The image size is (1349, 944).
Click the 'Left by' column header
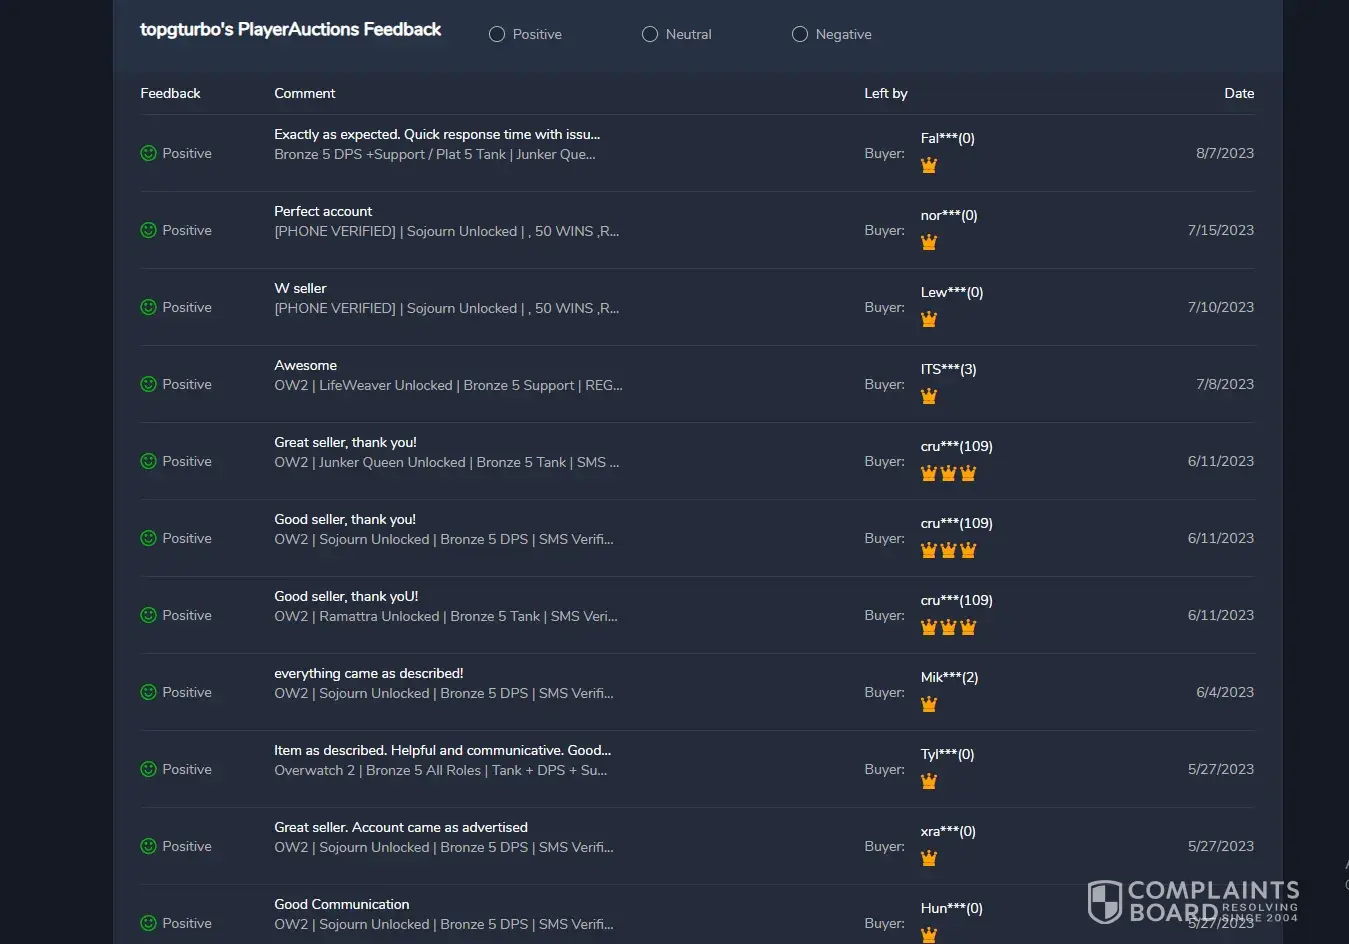click(885, 94)
